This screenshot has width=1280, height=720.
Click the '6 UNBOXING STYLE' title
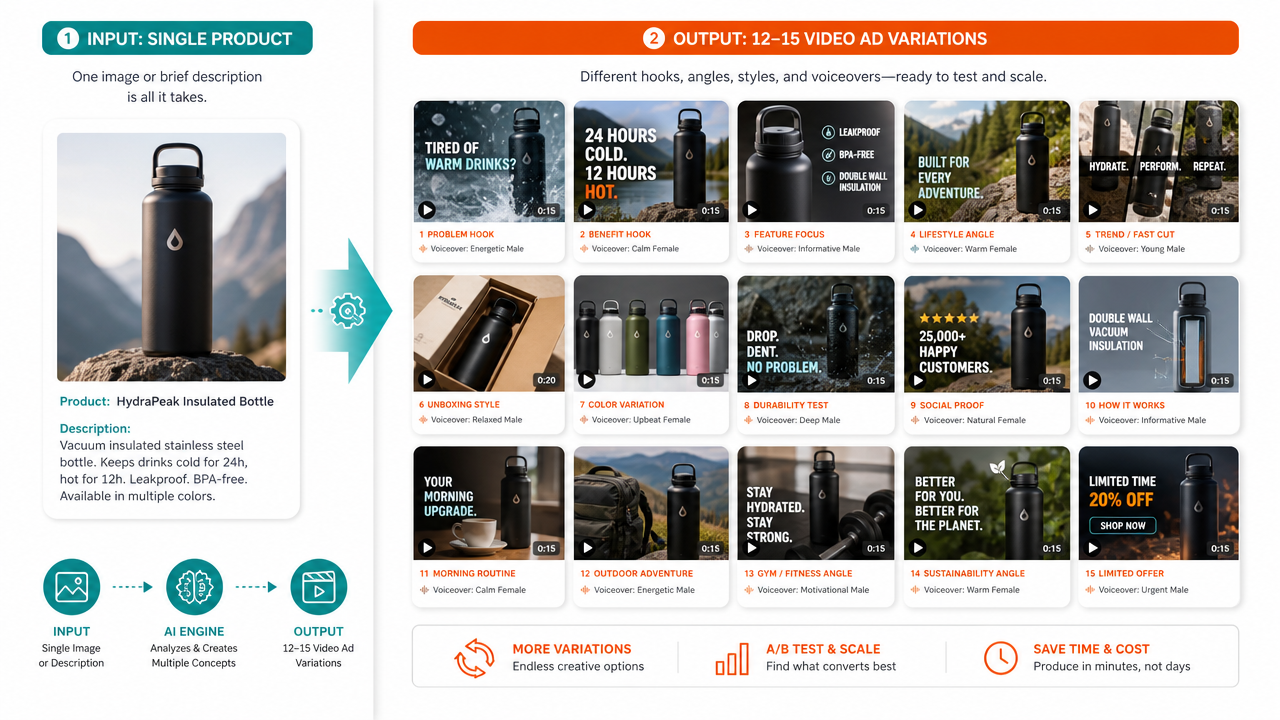[x=461, y=405]
